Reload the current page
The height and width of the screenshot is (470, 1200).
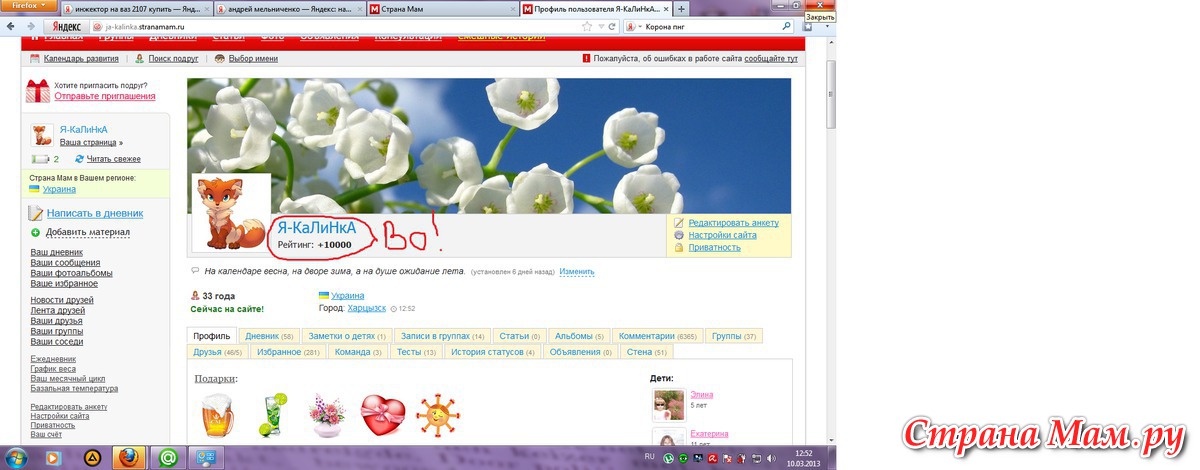tap(611, 27)
